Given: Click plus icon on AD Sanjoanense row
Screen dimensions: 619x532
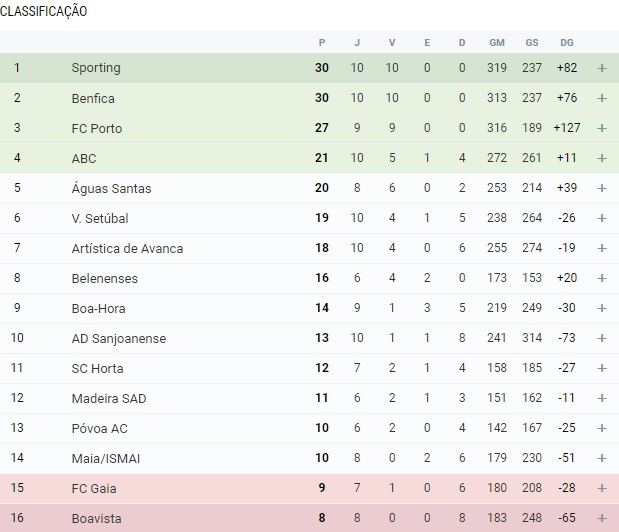Looking at the screenshot, I should click(602, 338).
